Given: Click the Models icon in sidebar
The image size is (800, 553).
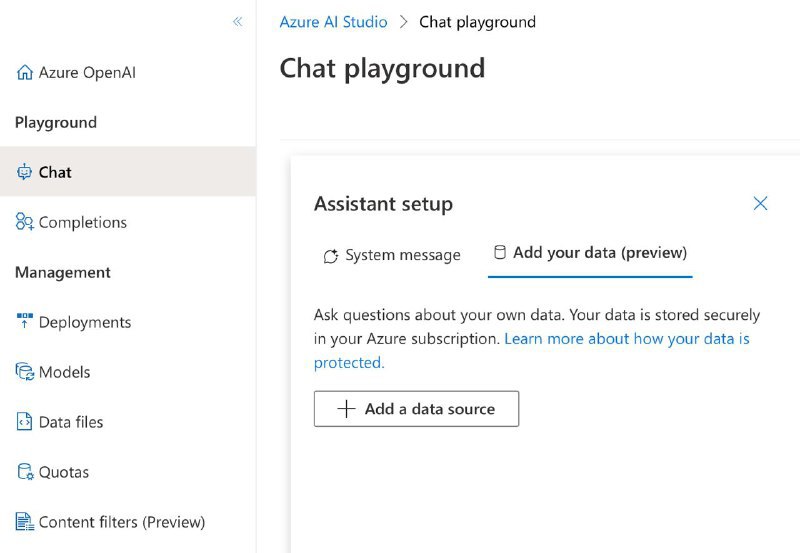Looking at the screenshot, I should point(25,372).
